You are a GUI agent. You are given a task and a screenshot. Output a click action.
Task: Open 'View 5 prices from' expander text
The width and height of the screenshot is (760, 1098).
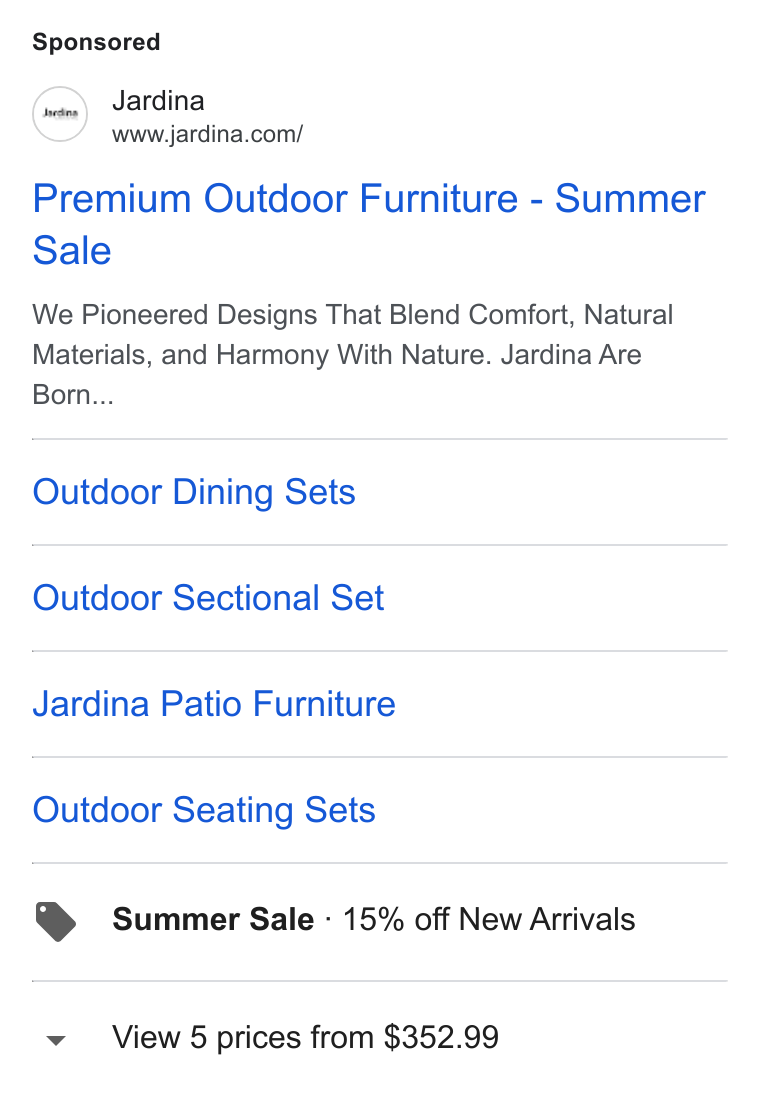click(245, 1038)
